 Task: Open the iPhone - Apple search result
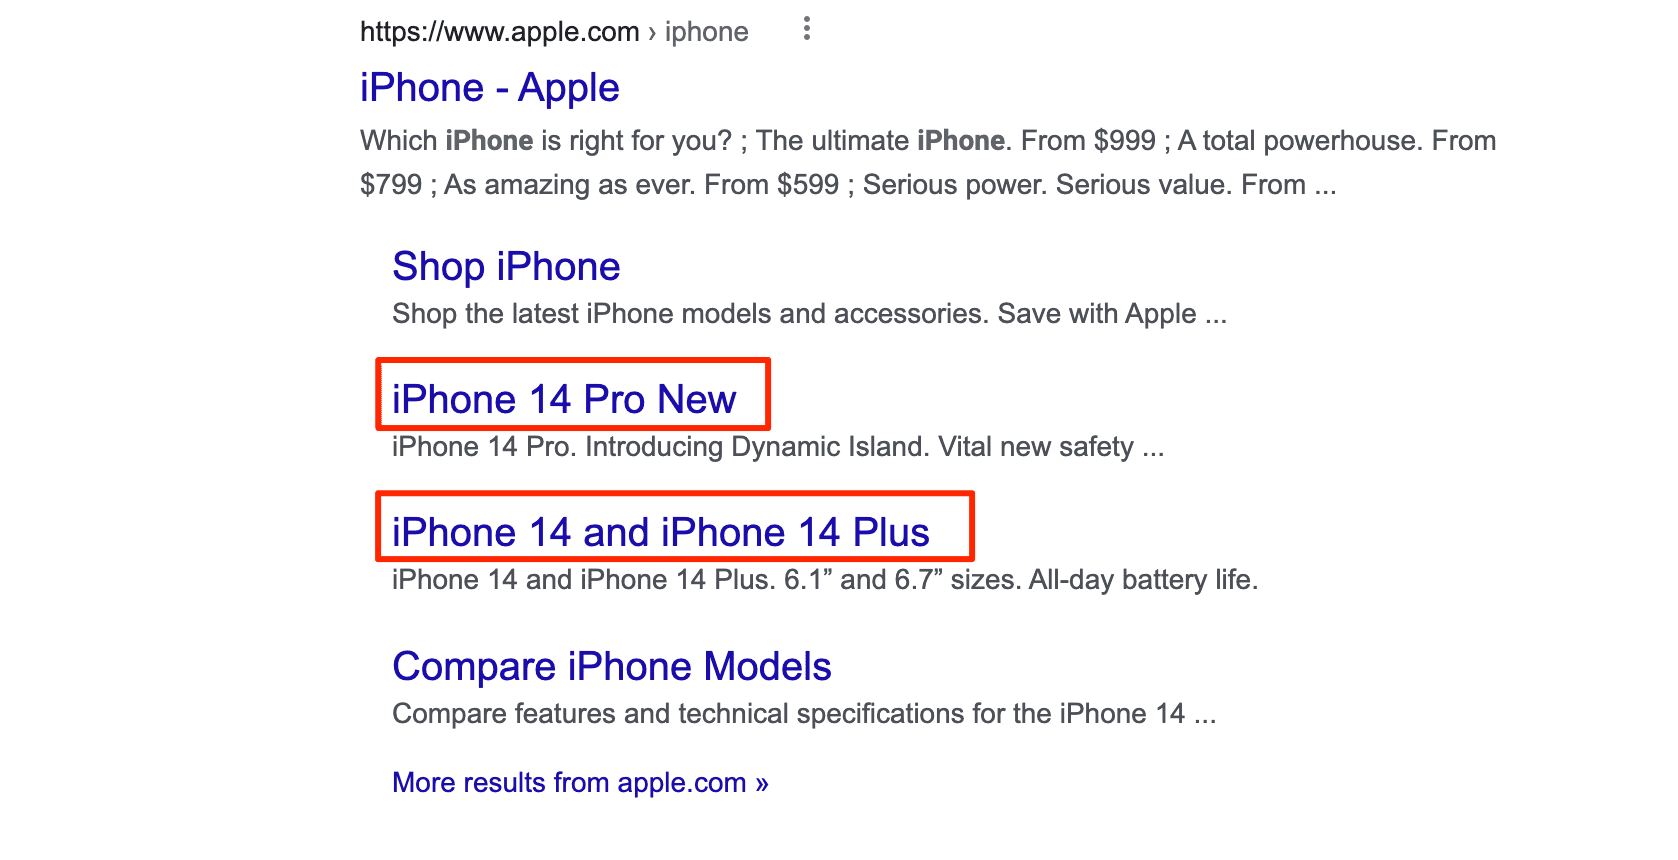point(490,88)
